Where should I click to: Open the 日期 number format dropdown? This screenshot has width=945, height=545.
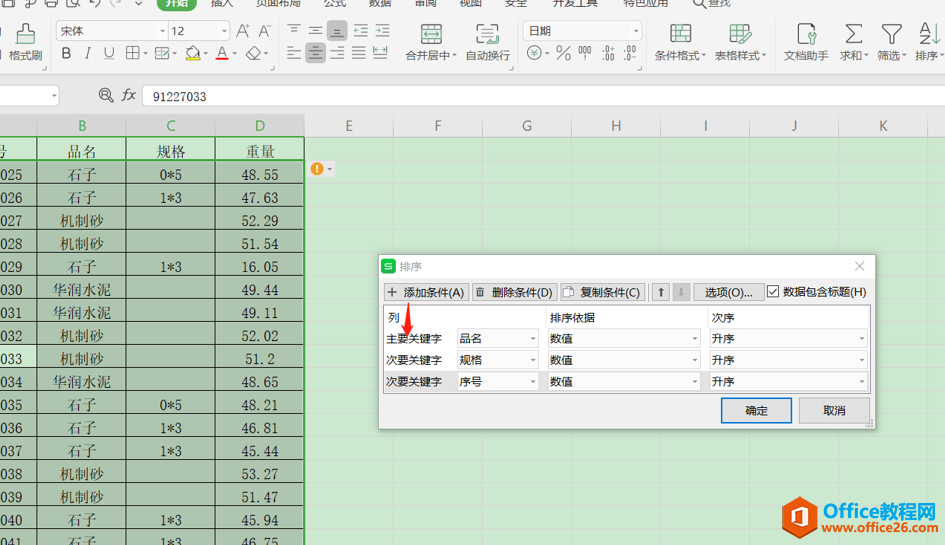click(636, 31)
